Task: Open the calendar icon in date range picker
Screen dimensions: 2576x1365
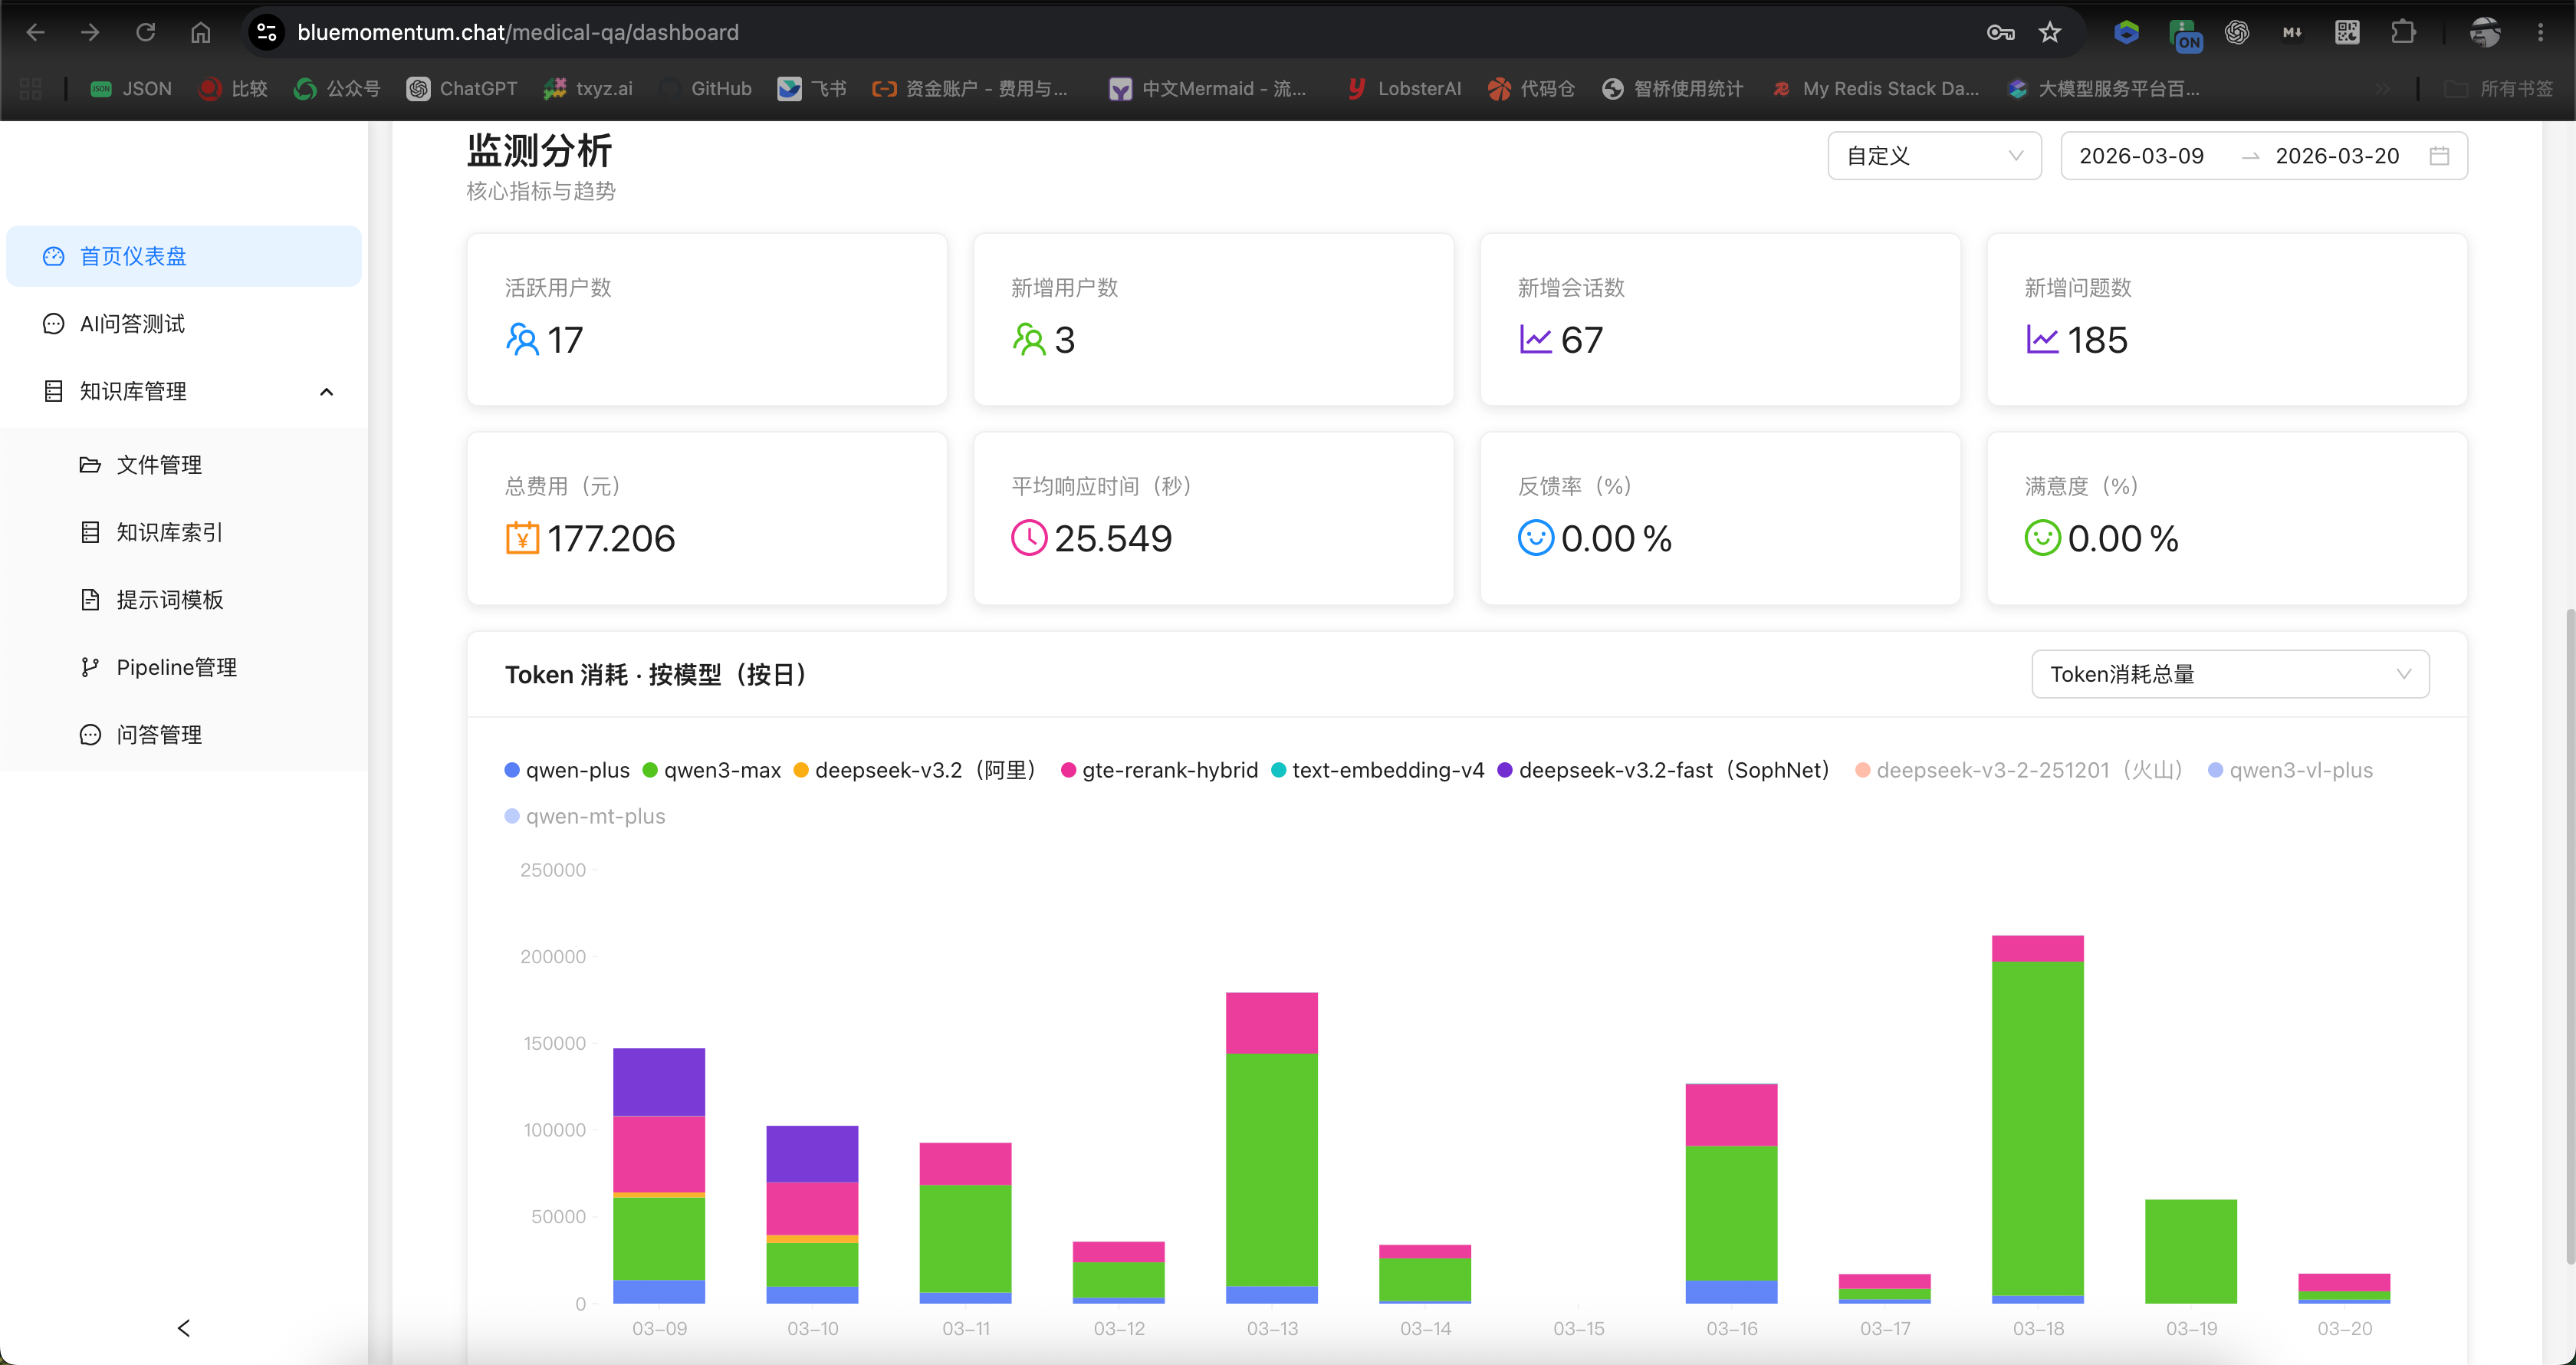Action: pyautogui.click(x=2439, y=156)
